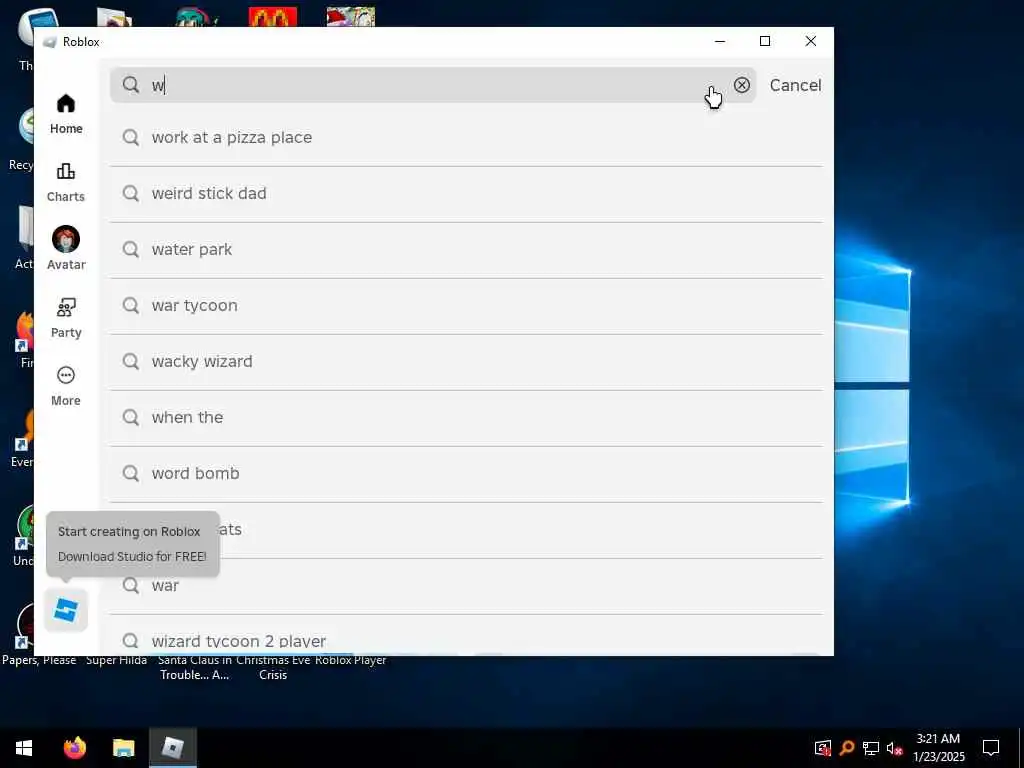Click the Roblox window title icon
Image resolution: width=1024 pixels, height=768 pixels.
[50, 42]
